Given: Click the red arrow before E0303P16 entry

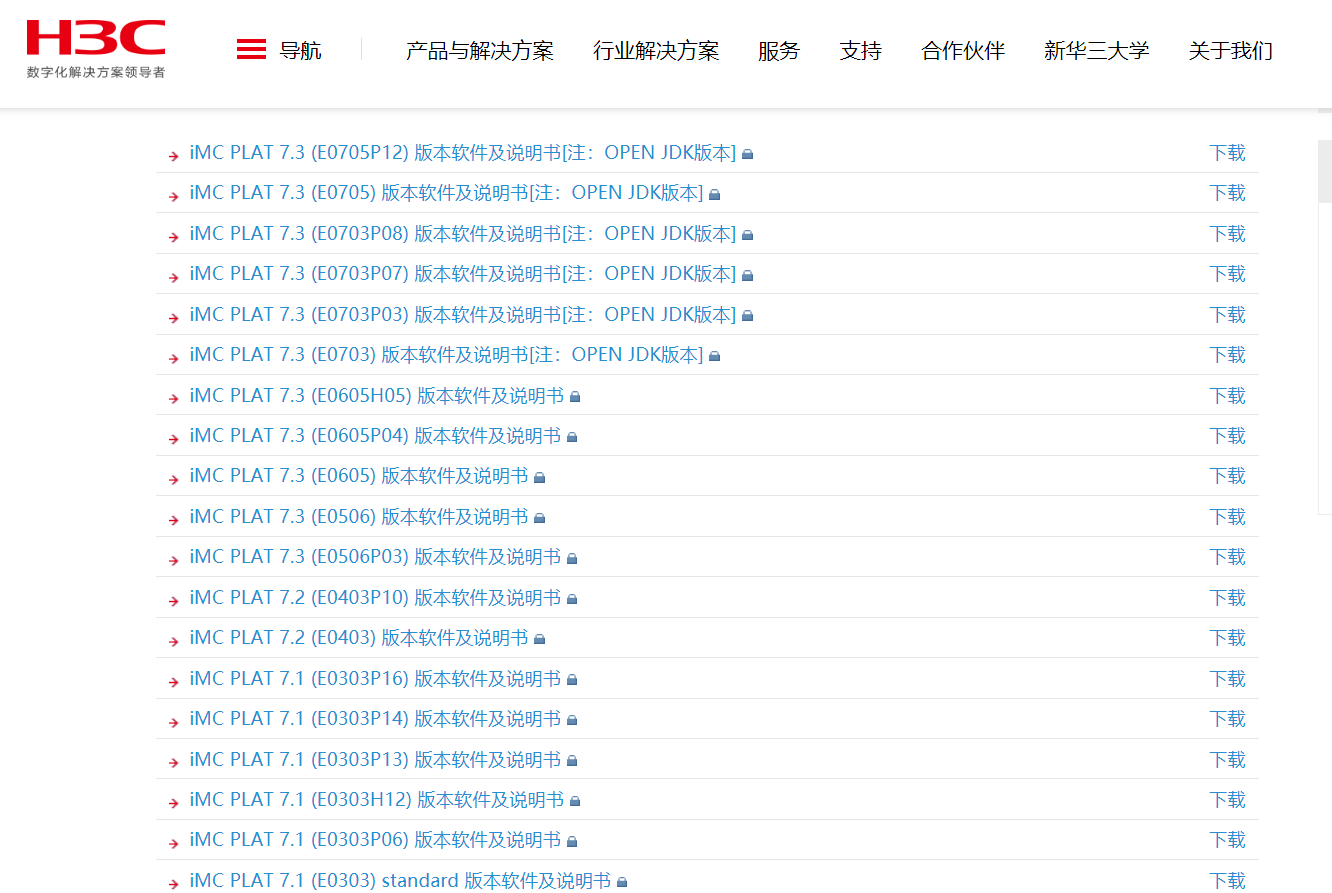Looking at the screenshot, I should coord(174,681).
